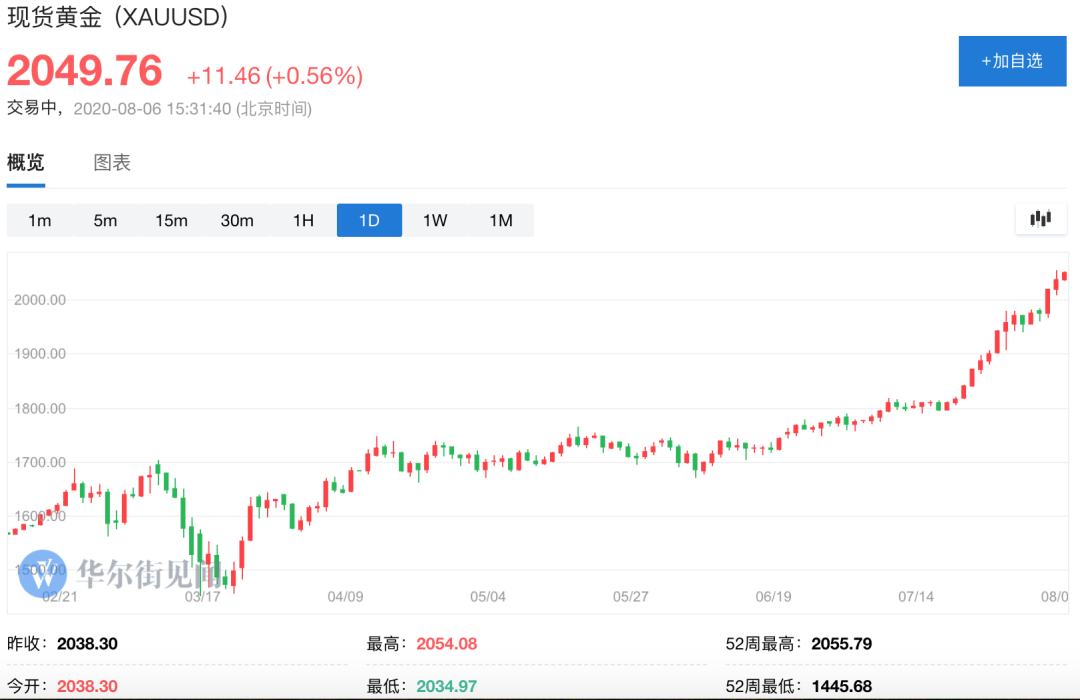1080x700 pixels.
Task: Click the 52周最高 value 2055.79
Action: point(841,644)
